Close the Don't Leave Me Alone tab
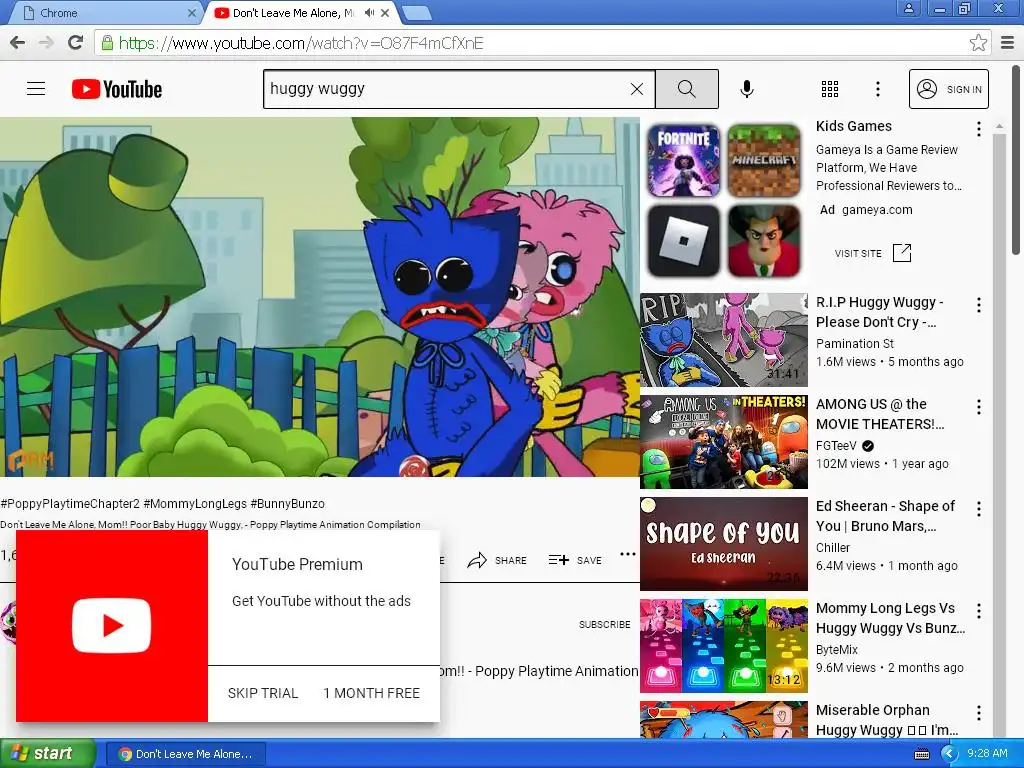Screen dimensions: 1024x768 [x=385, y=13]
